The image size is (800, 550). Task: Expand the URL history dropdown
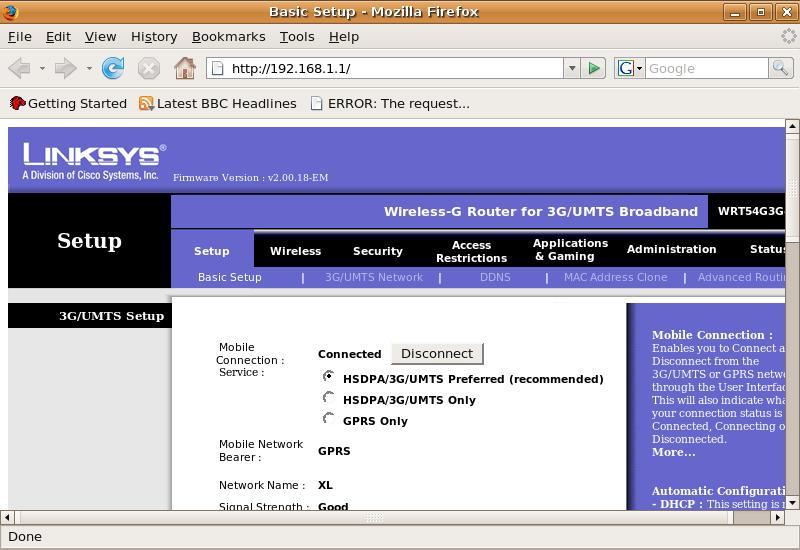572,68
